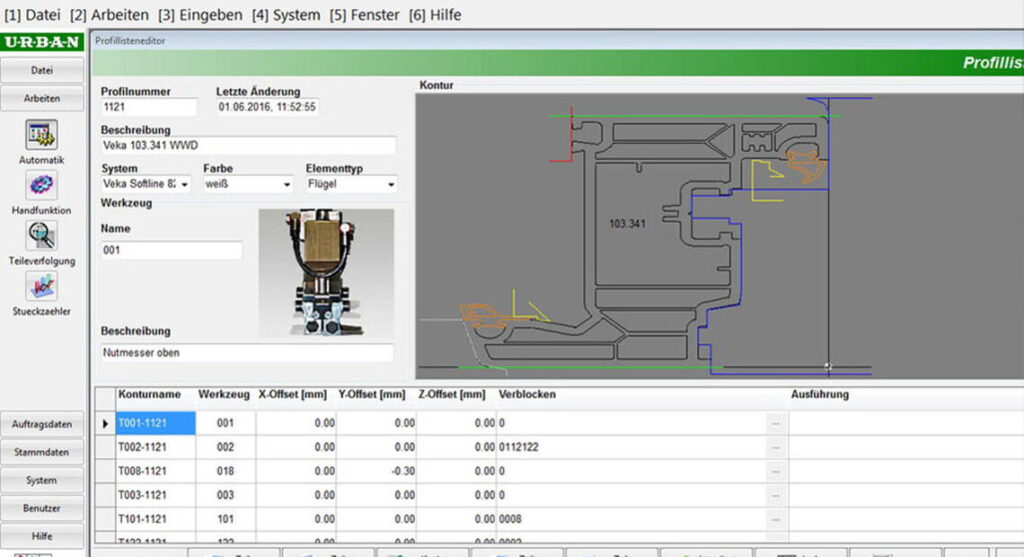Click the URBAN logo
Image resolution: width=1024 pixels, height=557 pixels.
(42, 42)
